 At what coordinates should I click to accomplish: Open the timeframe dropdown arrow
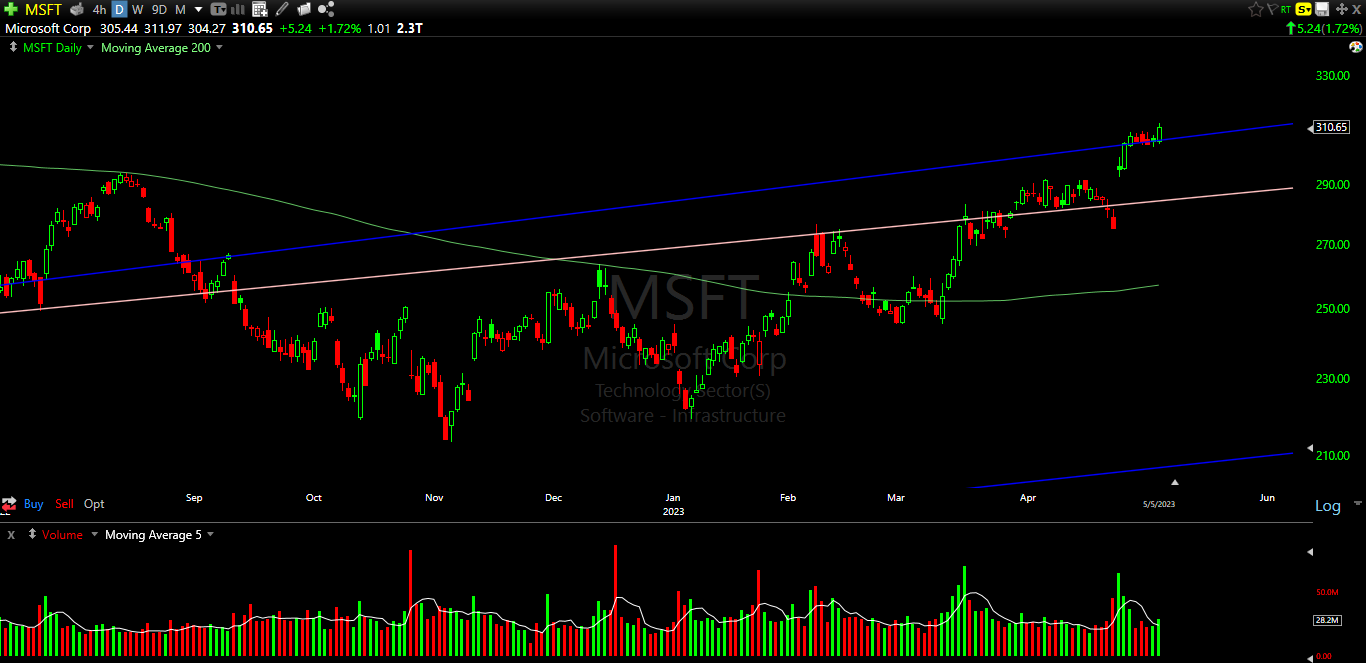coord(199,10)
